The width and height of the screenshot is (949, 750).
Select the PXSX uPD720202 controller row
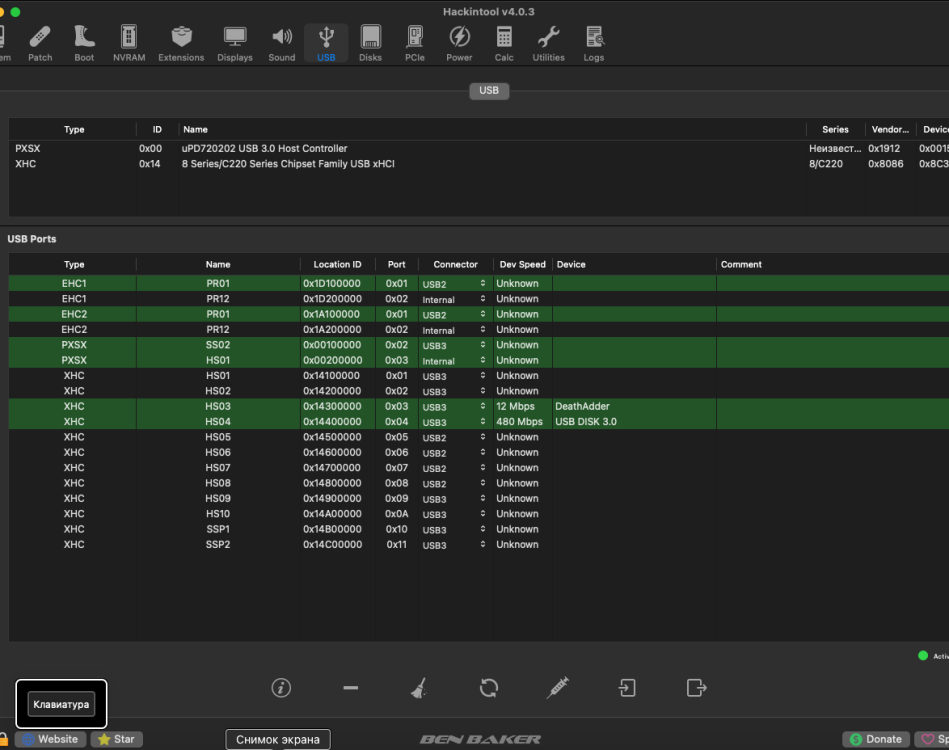[479, 148]
